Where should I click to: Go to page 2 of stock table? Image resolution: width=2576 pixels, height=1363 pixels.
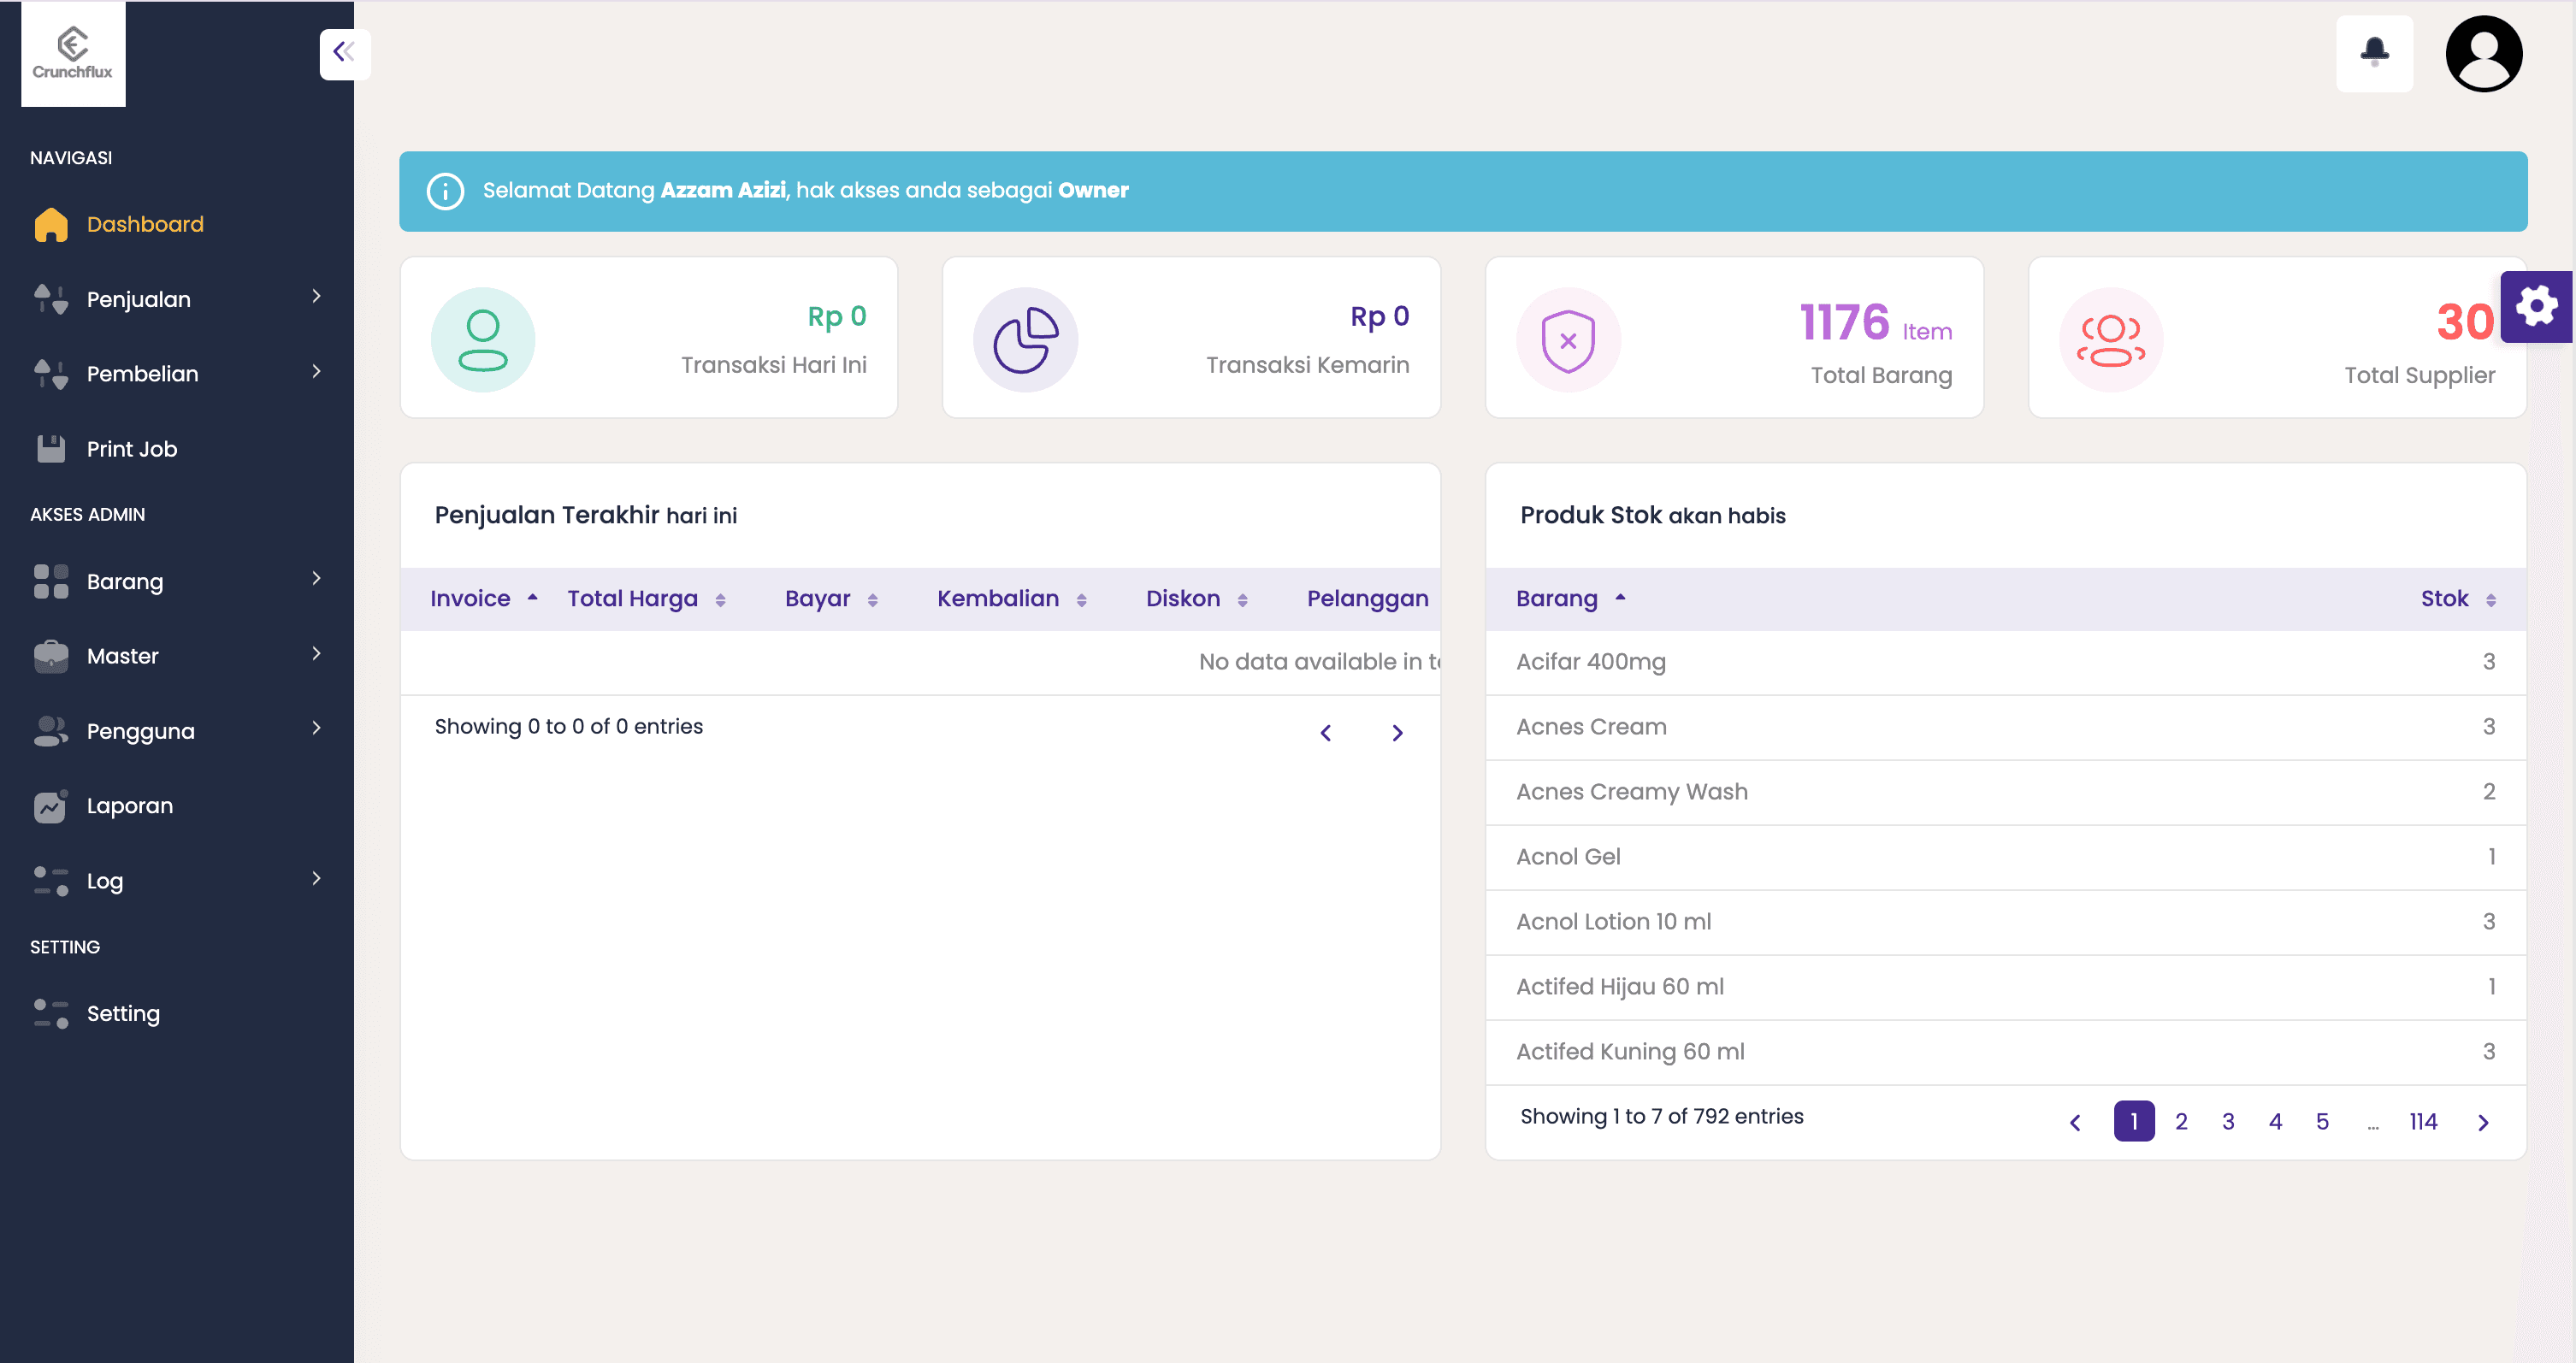tap(2180, 1121)
